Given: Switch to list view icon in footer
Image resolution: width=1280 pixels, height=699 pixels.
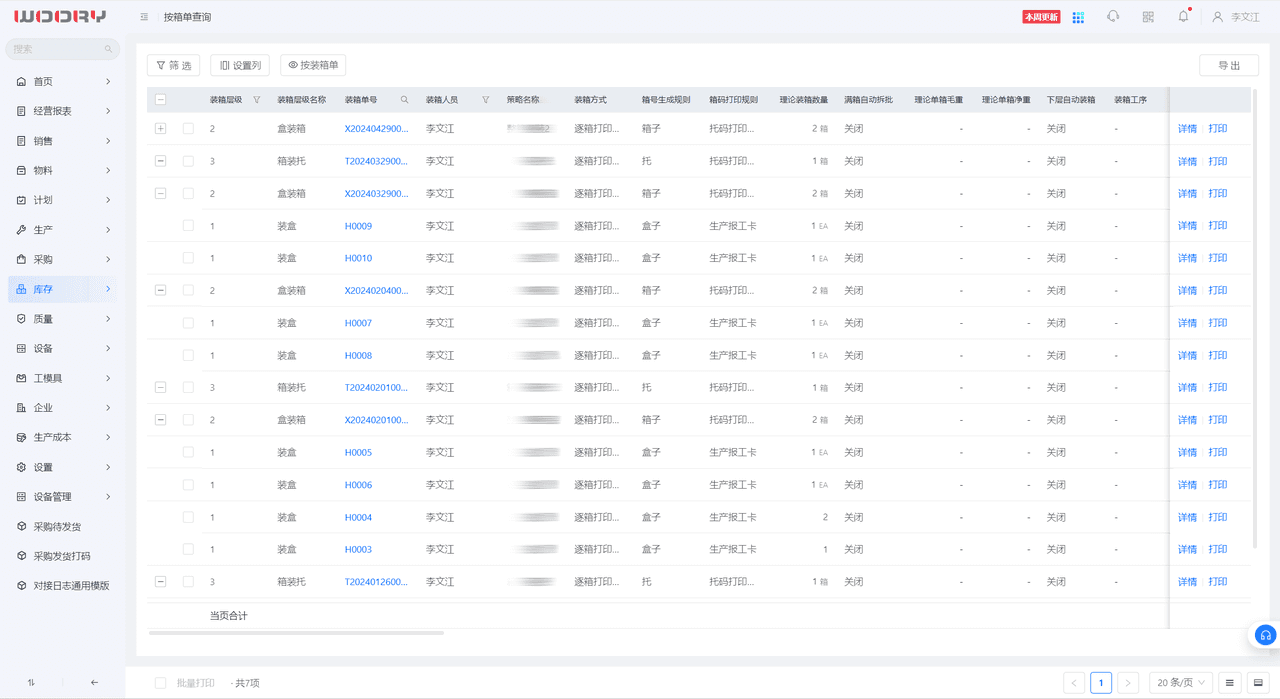Looking at the screenshot, I should 1230,683.
